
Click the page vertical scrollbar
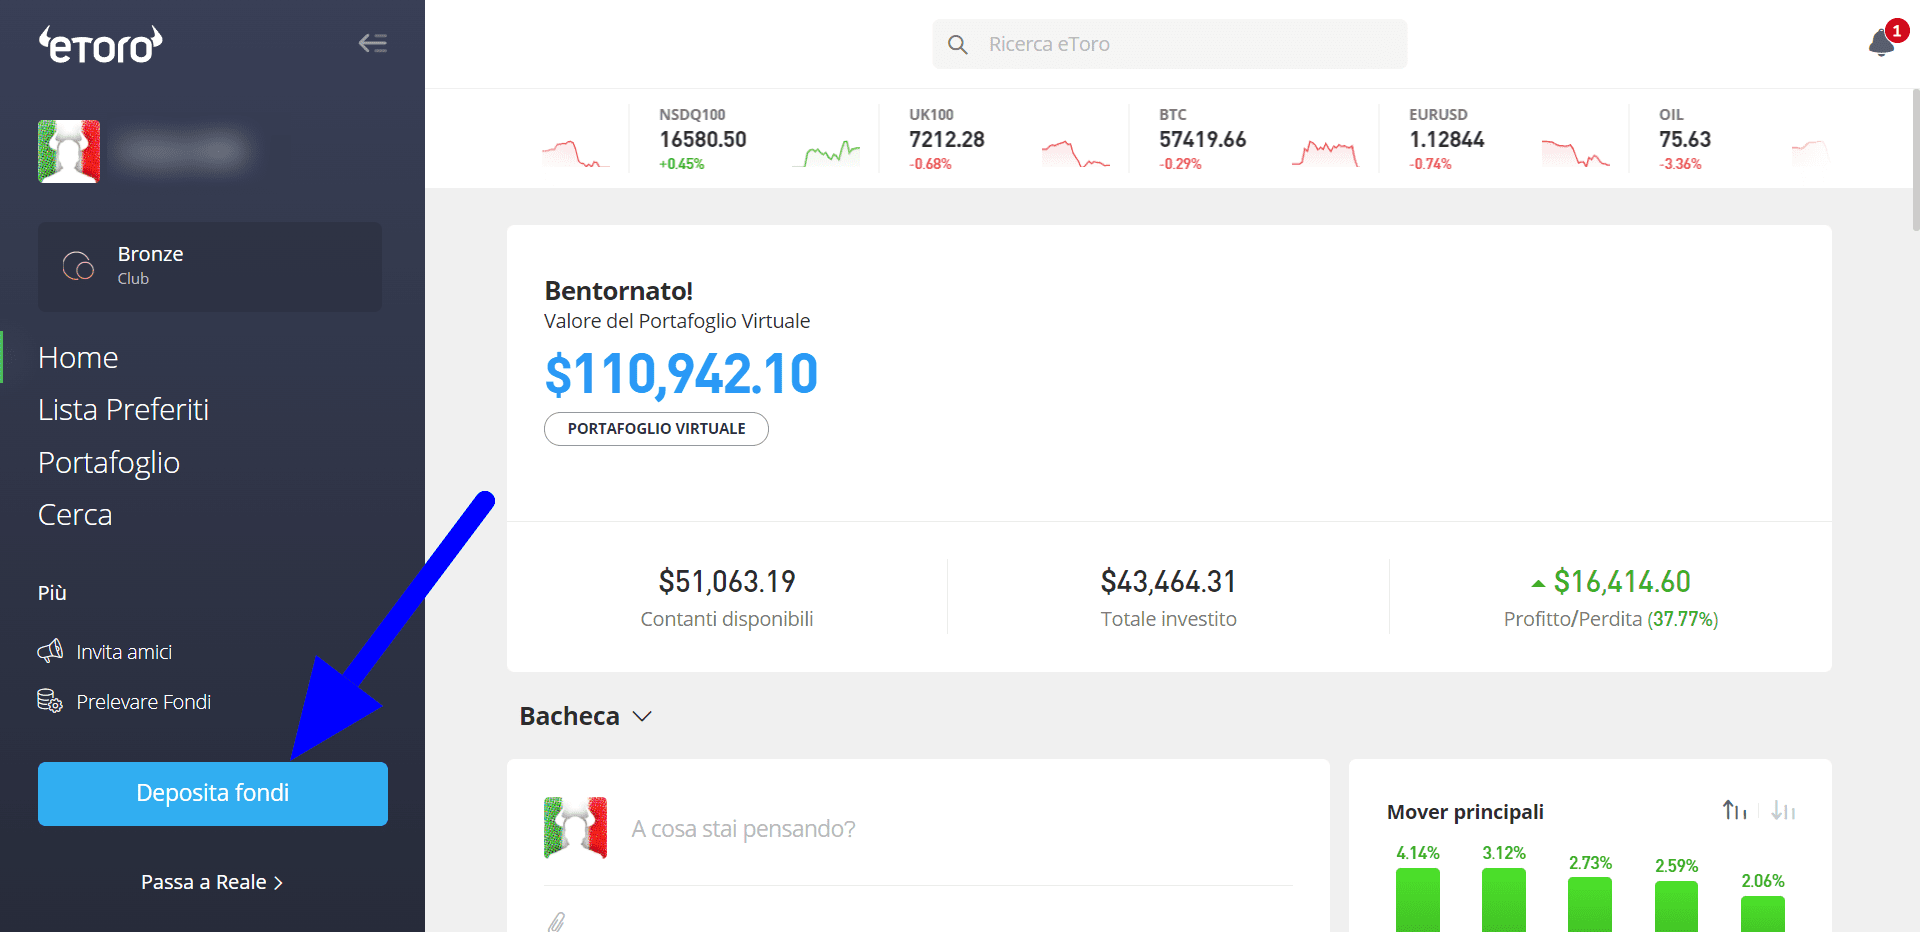coord(1915,160)
